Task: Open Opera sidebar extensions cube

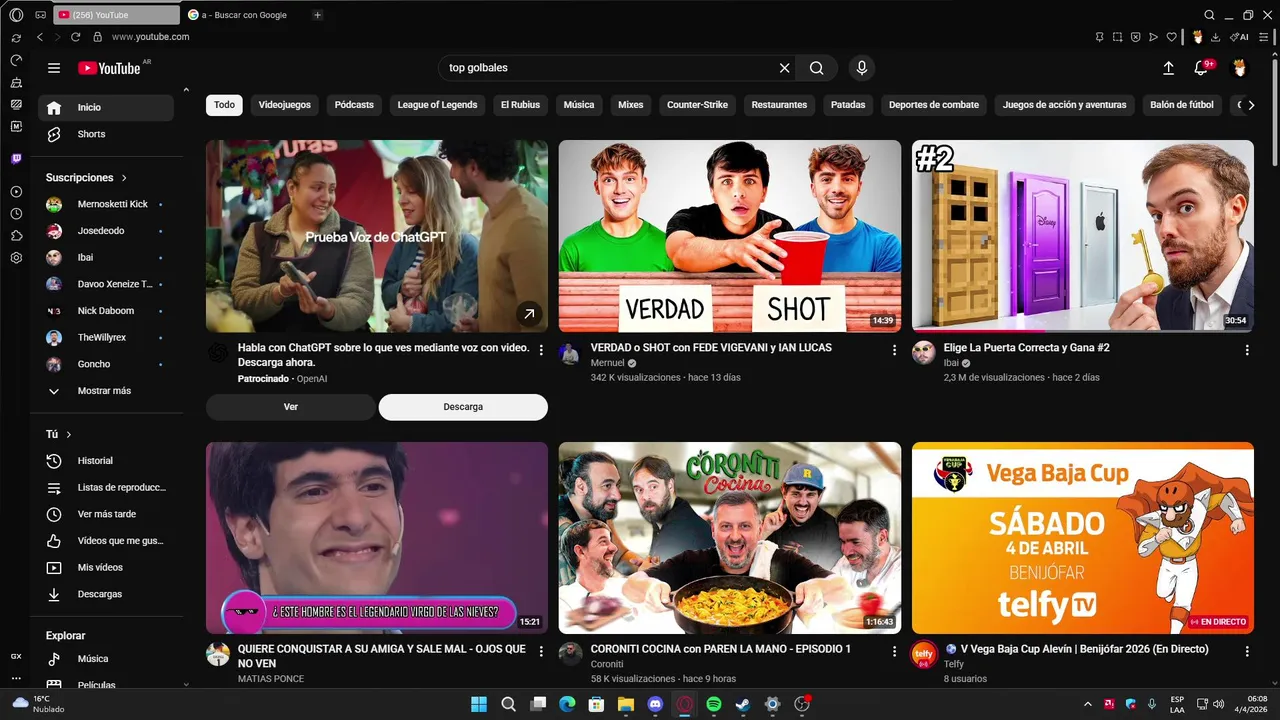Action: (16, 236)
